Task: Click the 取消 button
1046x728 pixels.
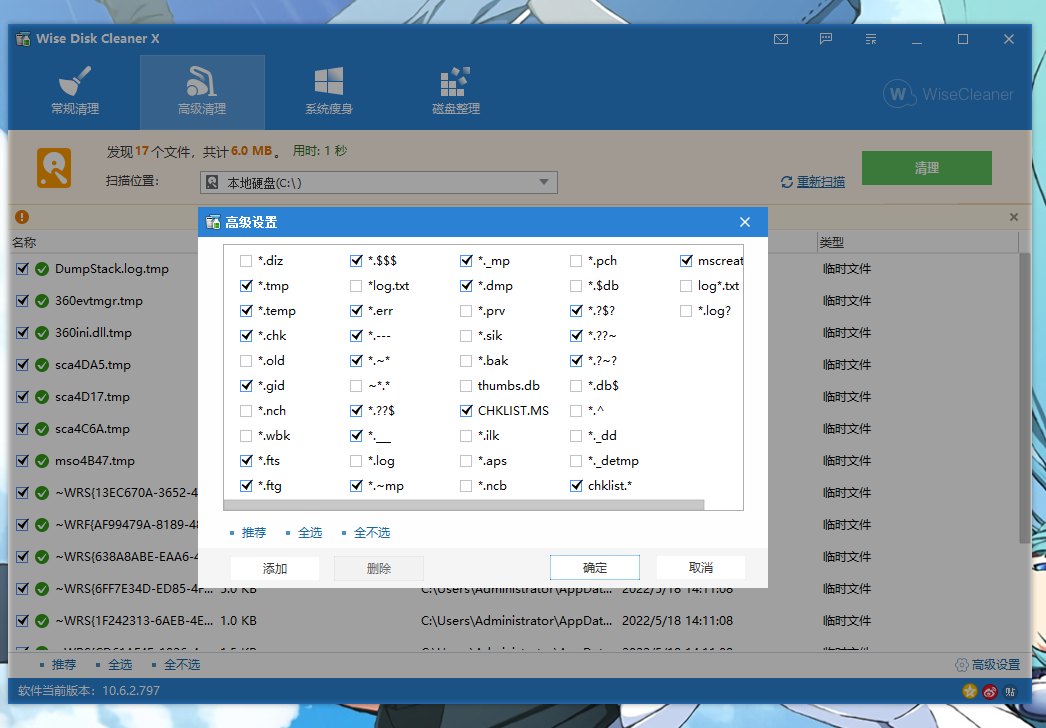Action: [700, 568]
